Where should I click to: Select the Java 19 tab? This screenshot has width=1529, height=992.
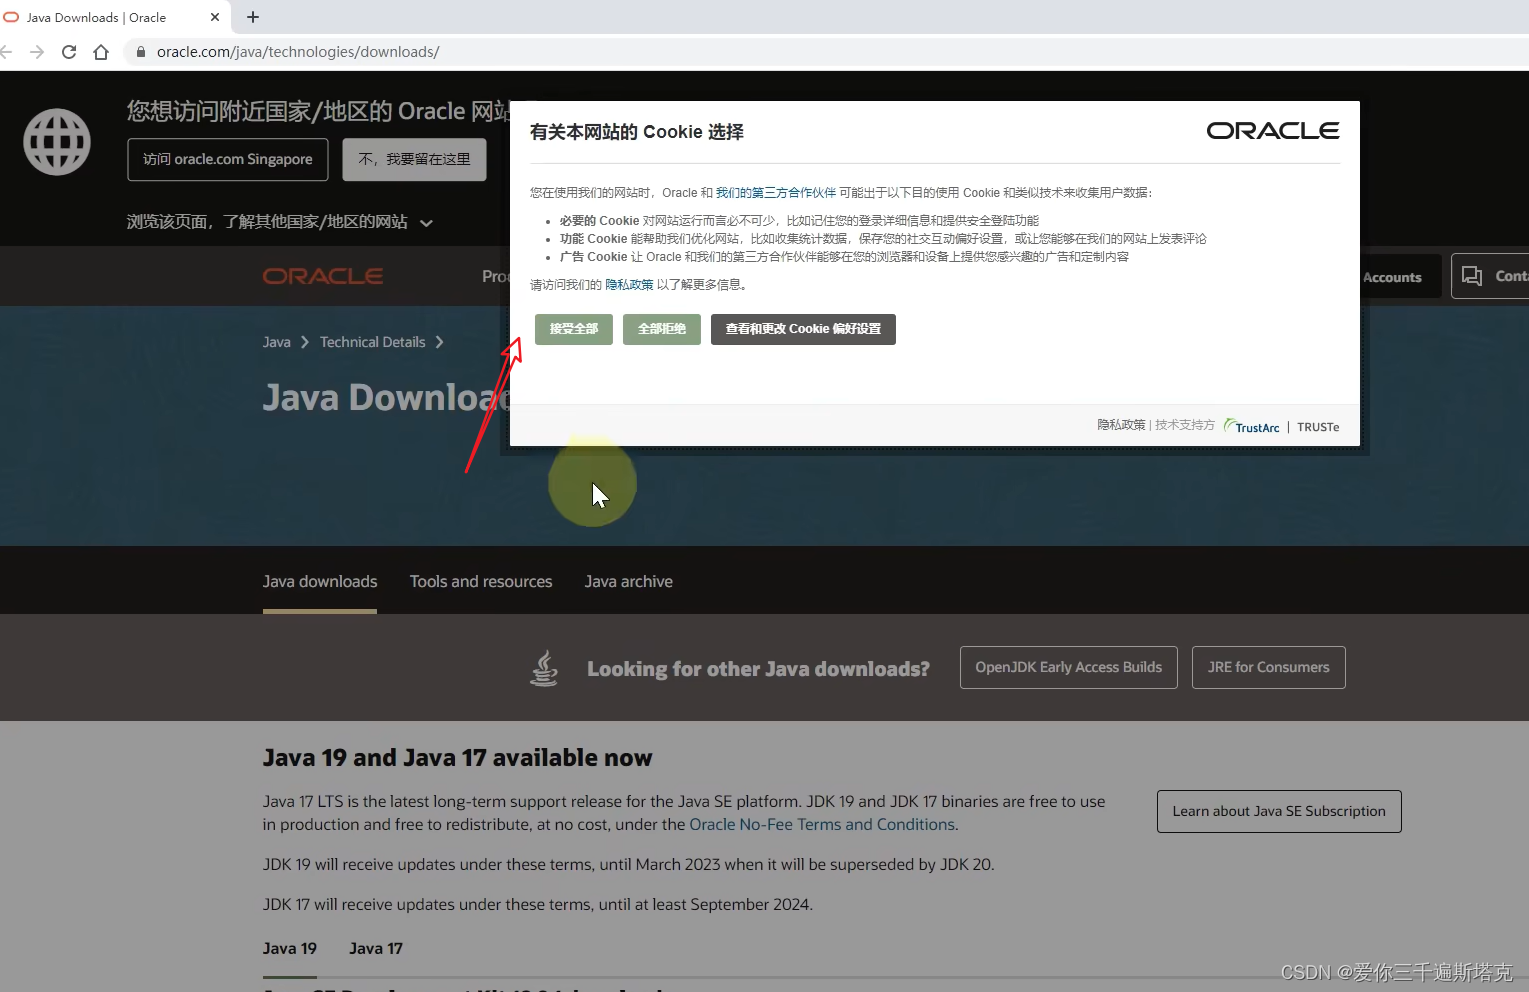(x=290, y=949)
